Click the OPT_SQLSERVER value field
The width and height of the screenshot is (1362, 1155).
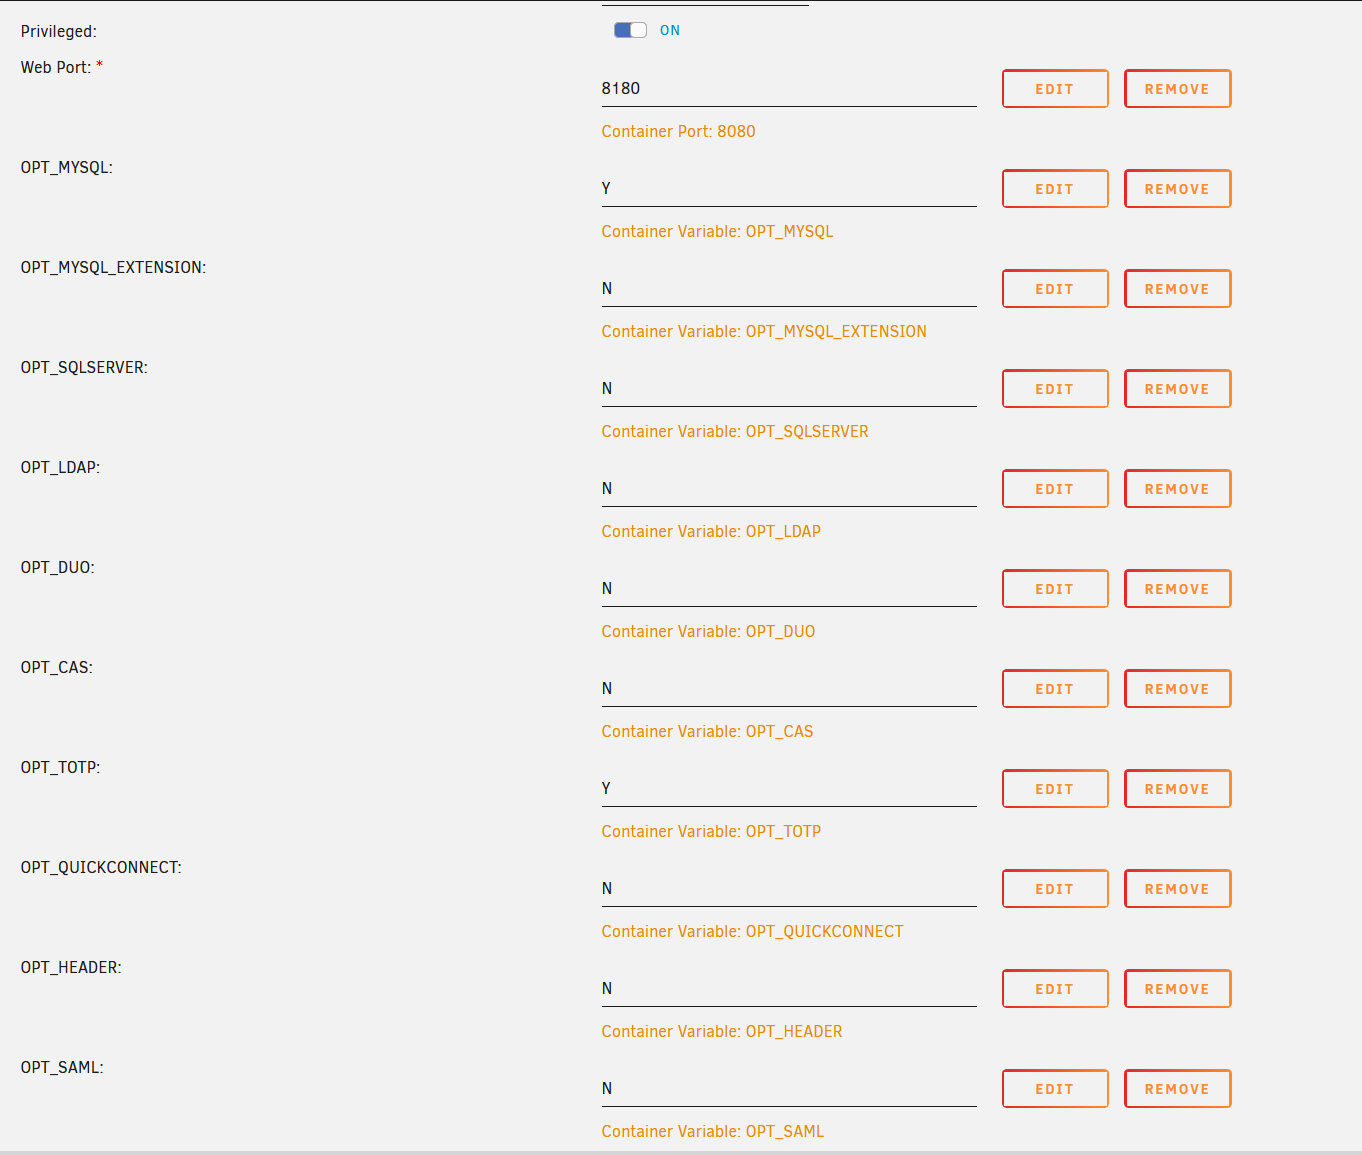[x=789, y=389]
